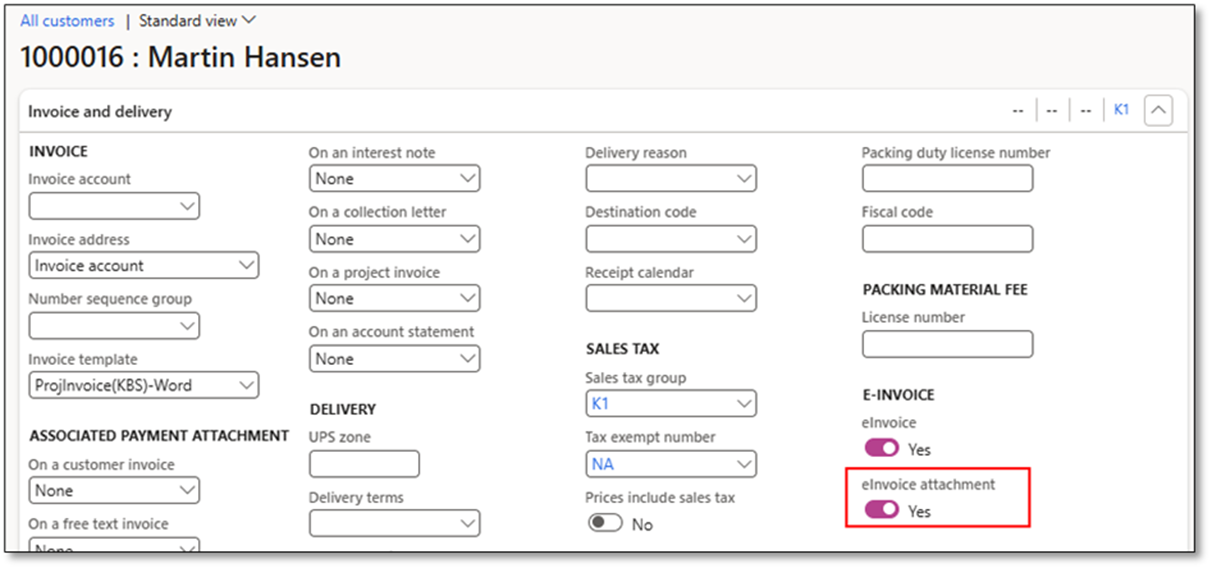
Task: Collapse the Invoice and delivery section
Action: (1158, 111)
